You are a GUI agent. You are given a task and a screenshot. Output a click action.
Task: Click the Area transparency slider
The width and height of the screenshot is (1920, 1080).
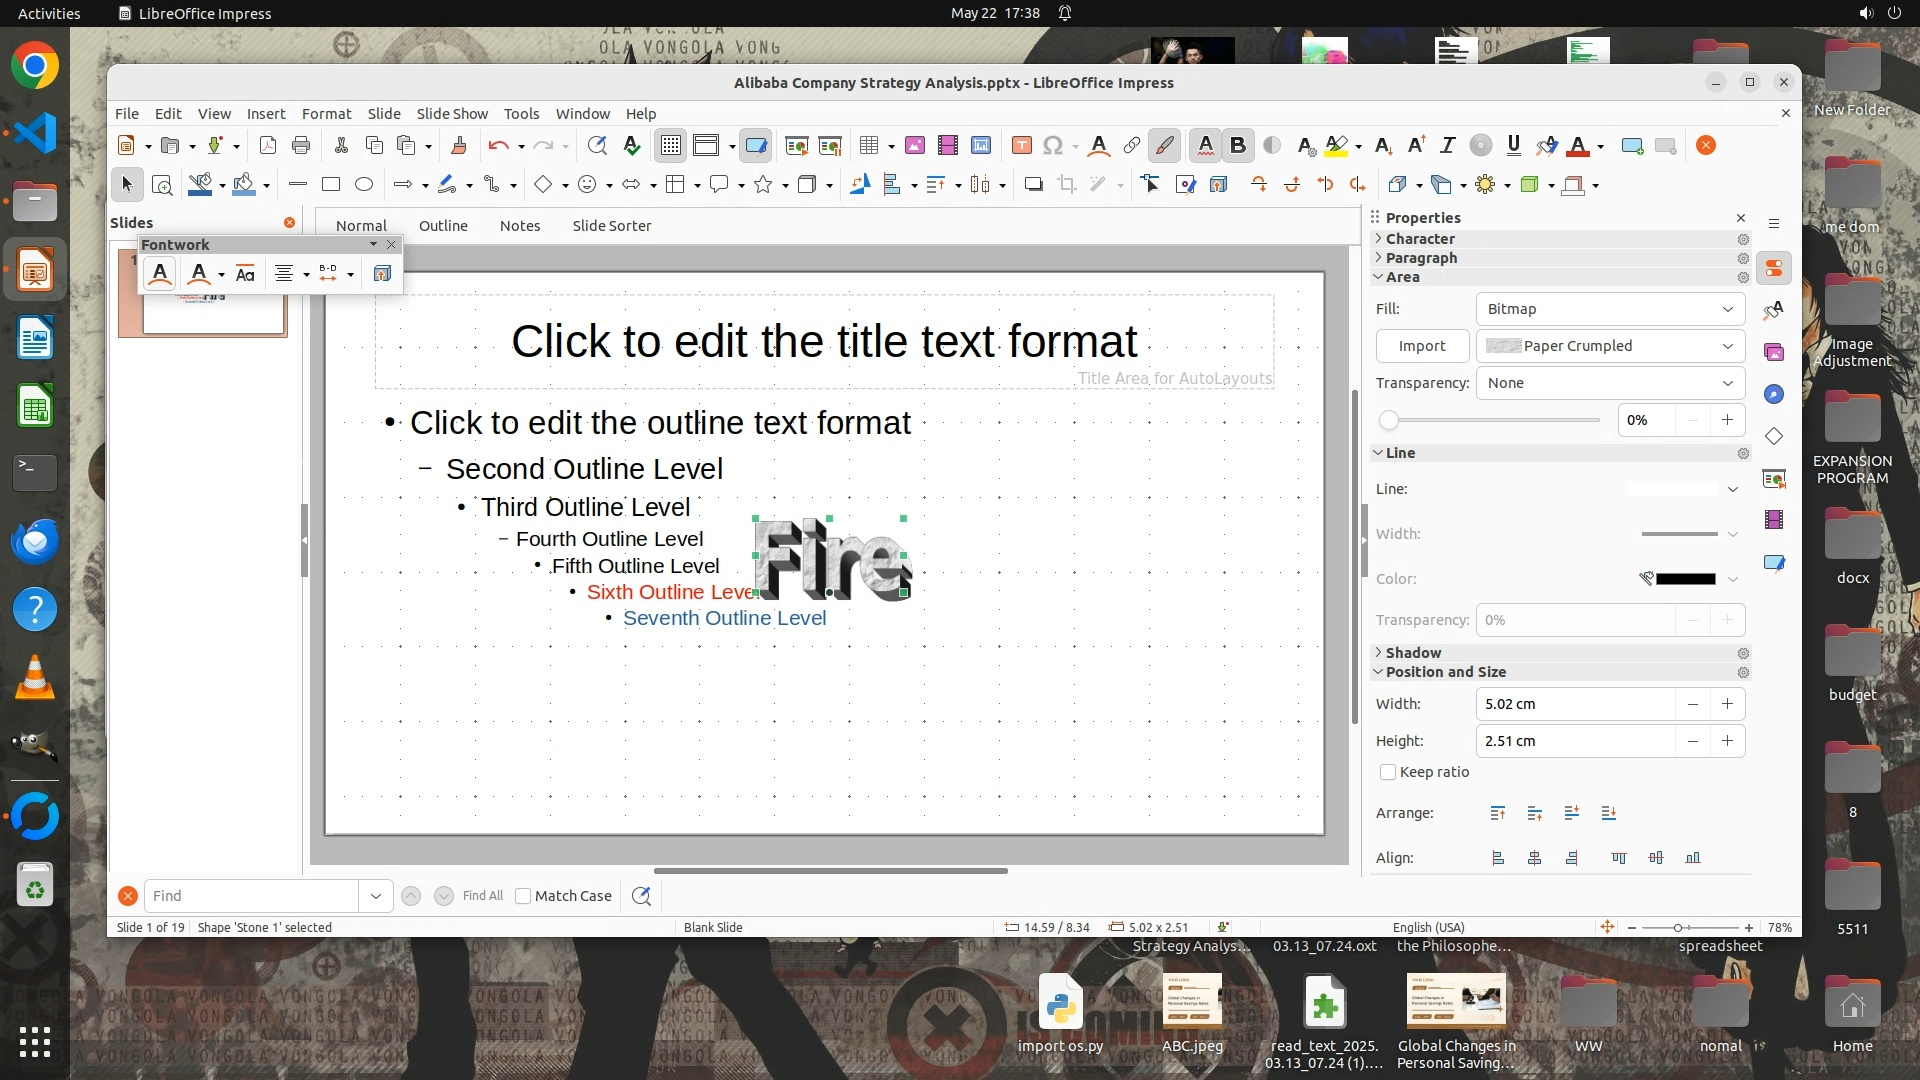[1492, 420]
